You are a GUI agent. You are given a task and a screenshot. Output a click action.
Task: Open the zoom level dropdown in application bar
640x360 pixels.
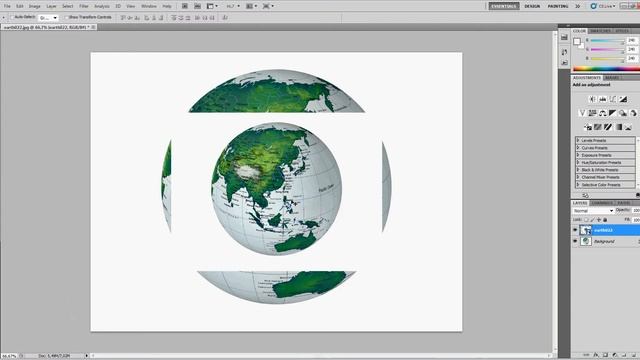pyautogui.click(x=233, y=6)
